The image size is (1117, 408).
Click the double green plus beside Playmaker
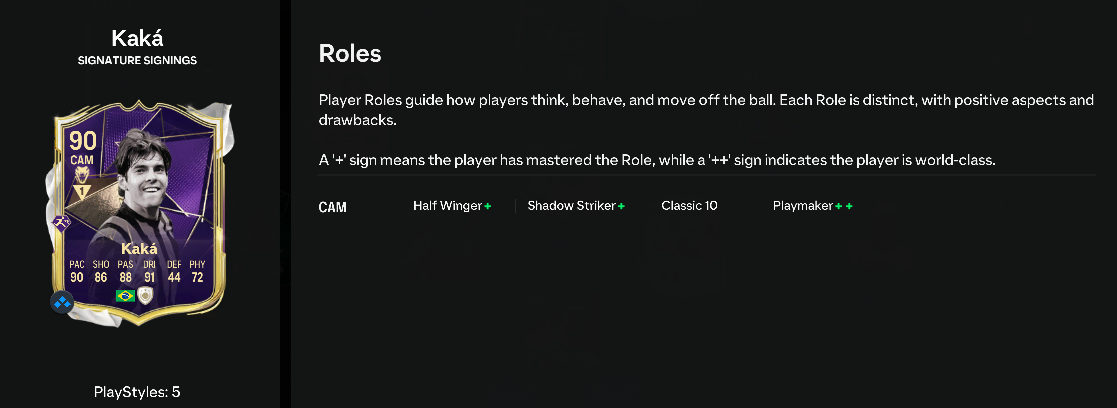tap(844, 206)
